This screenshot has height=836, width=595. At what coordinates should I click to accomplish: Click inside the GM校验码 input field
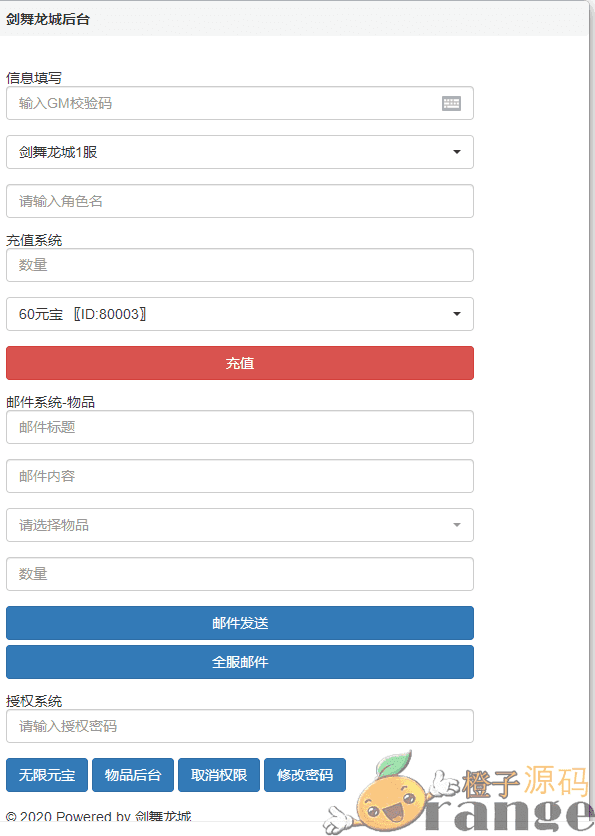coord(200,103)
